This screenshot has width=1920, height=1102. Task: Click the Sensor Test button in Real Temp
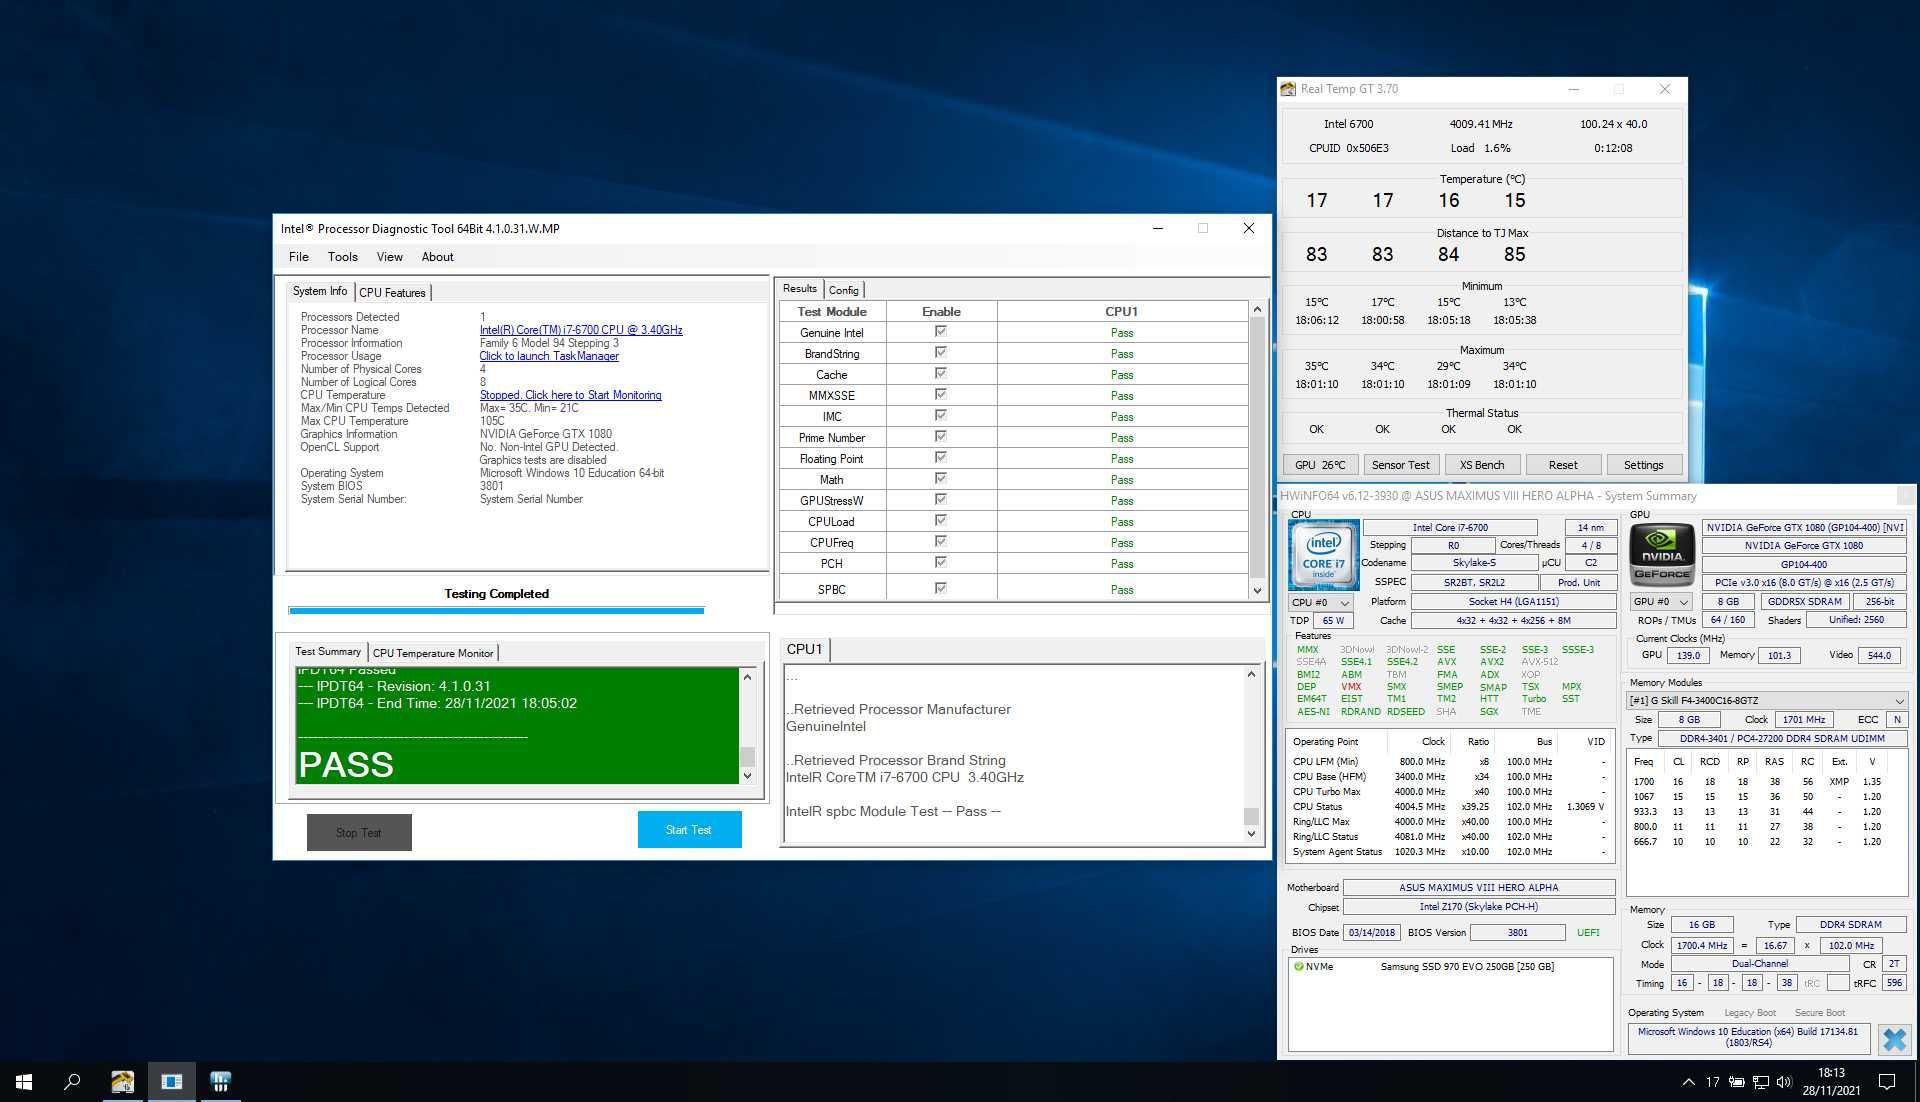coord(1400,465)
